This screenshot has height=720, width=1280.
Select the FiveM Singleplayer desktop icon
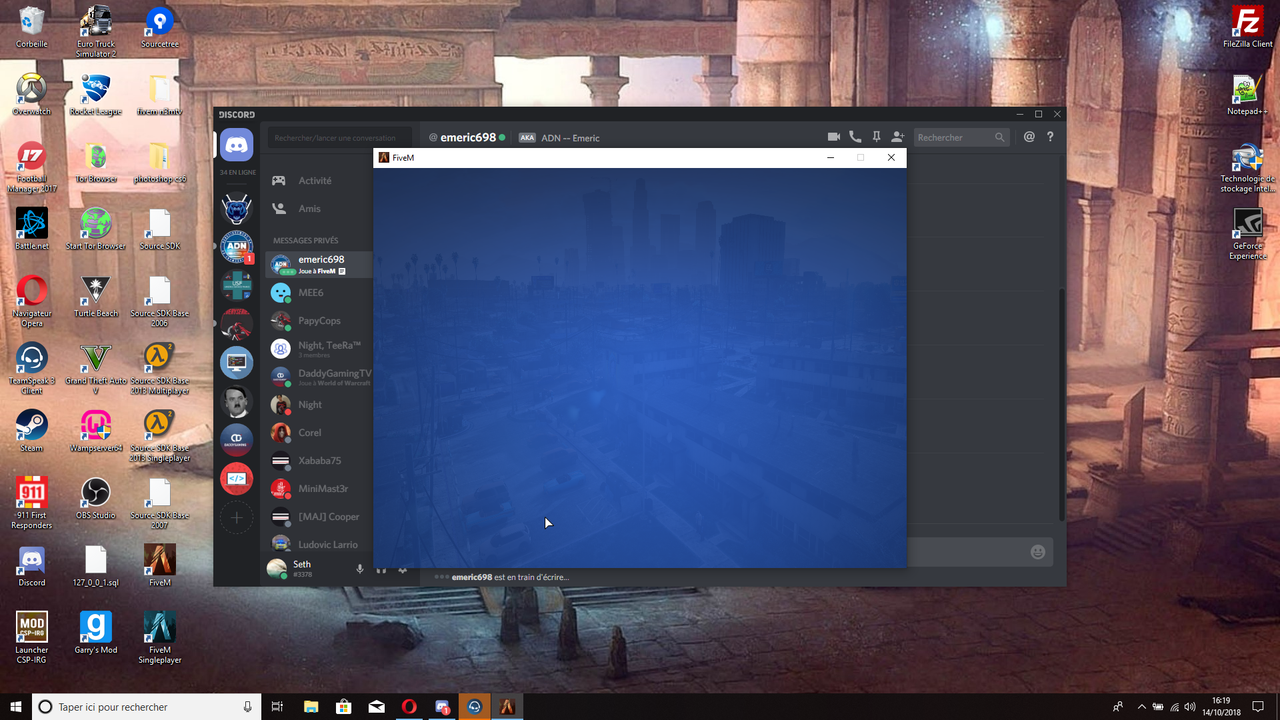(159, 638)
